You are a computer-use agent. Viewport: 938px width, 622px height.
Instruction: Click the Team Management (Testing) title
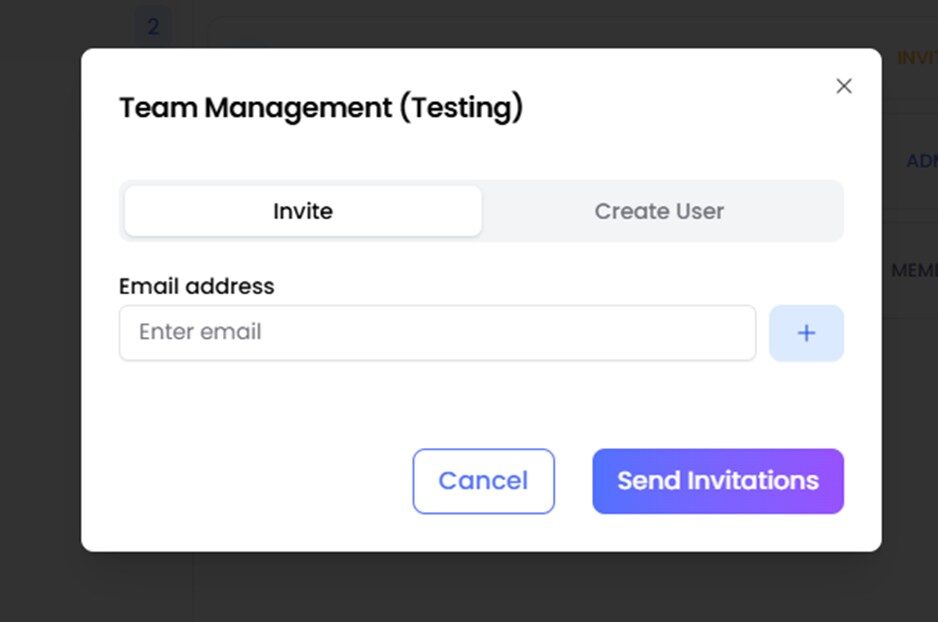click(321, 107)
